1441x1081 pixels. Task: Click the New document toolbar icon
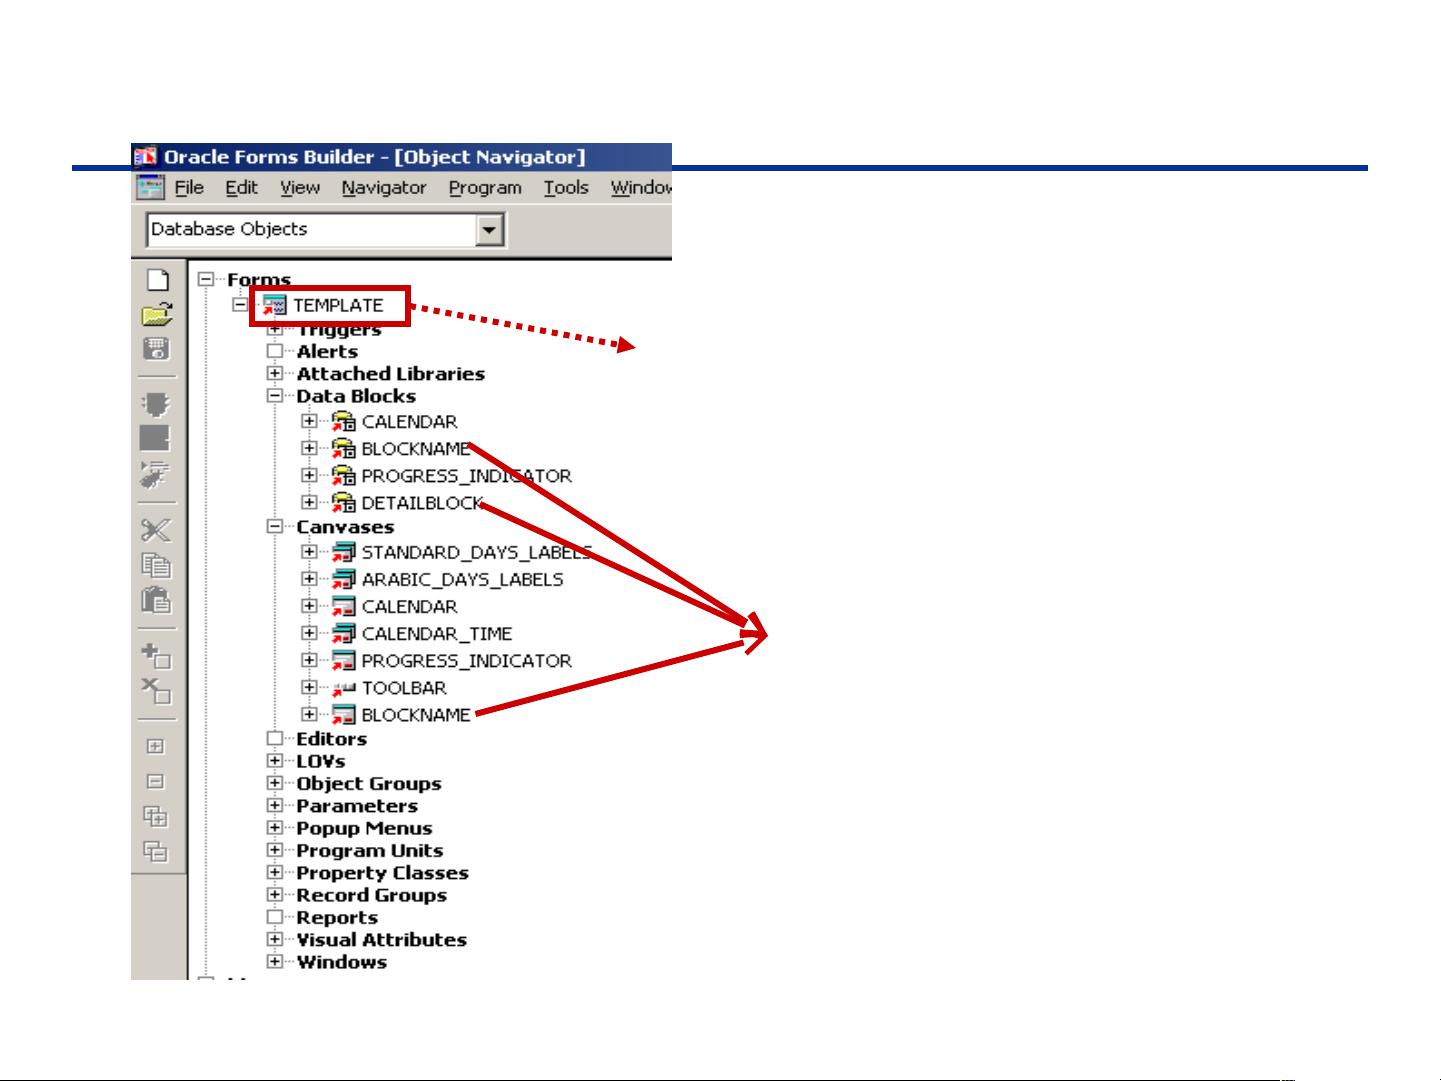(x=158, y=281)
